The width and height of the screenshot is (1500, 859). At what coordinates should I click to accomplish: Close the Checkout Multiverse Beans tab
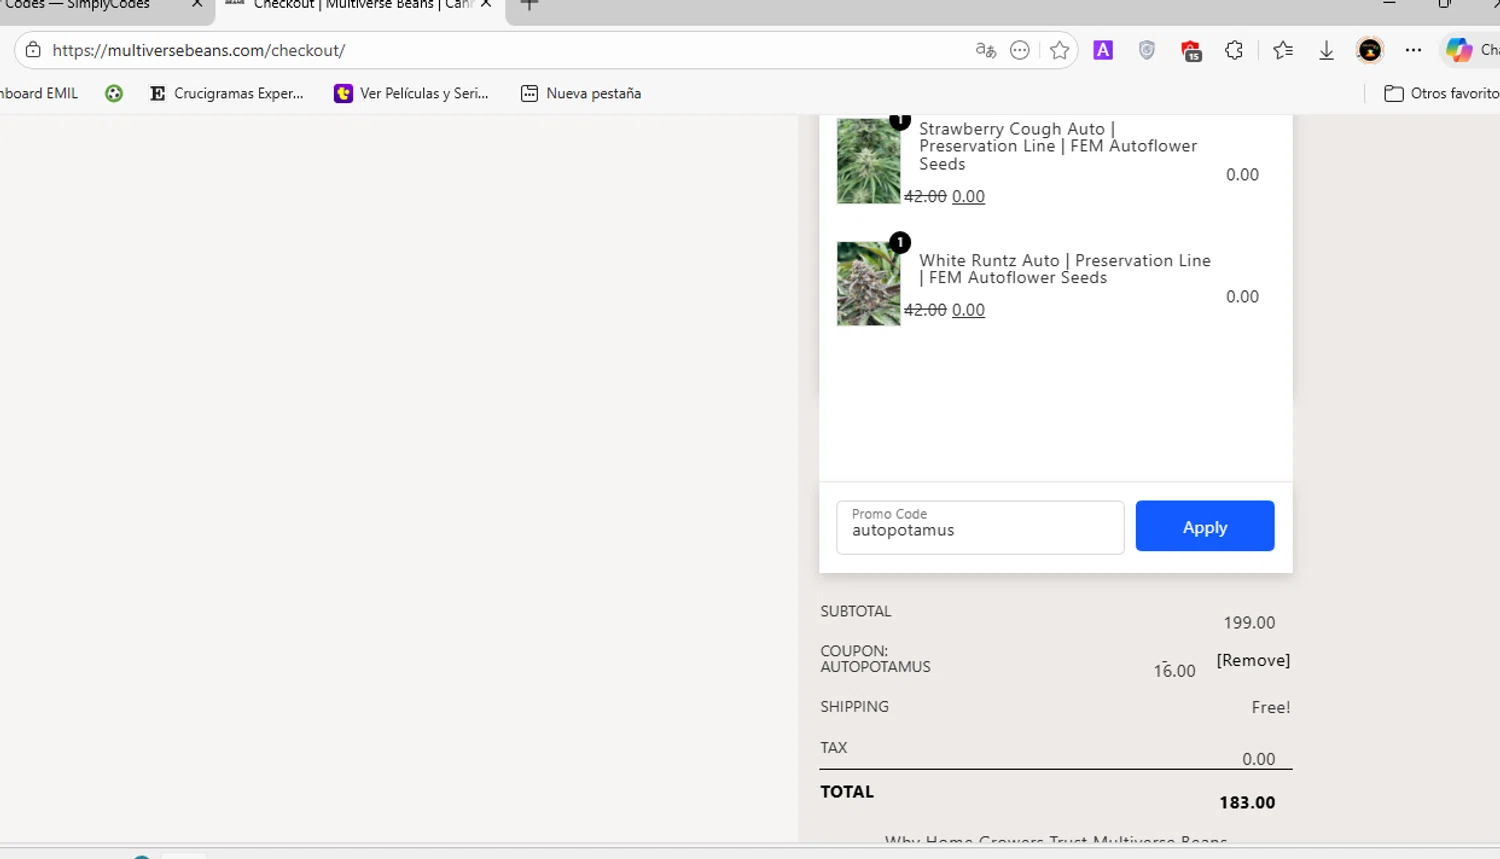pos(486,5)
